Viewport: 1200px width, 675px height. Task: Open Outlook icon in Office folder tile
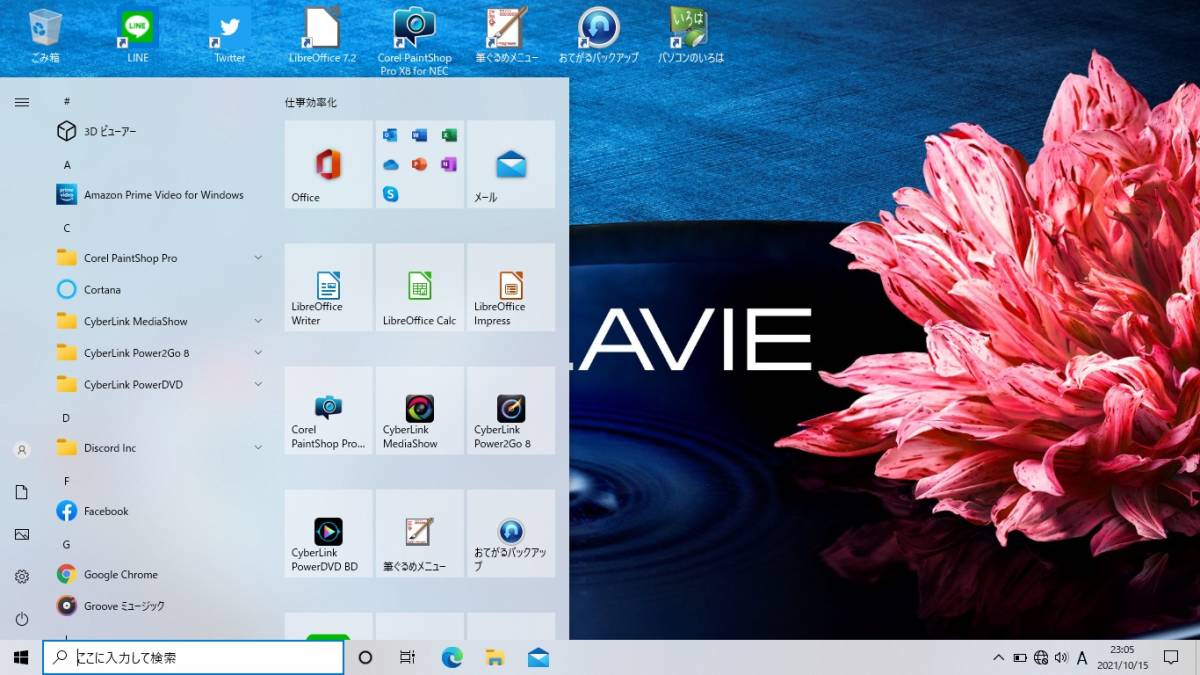tap(390, 135)
